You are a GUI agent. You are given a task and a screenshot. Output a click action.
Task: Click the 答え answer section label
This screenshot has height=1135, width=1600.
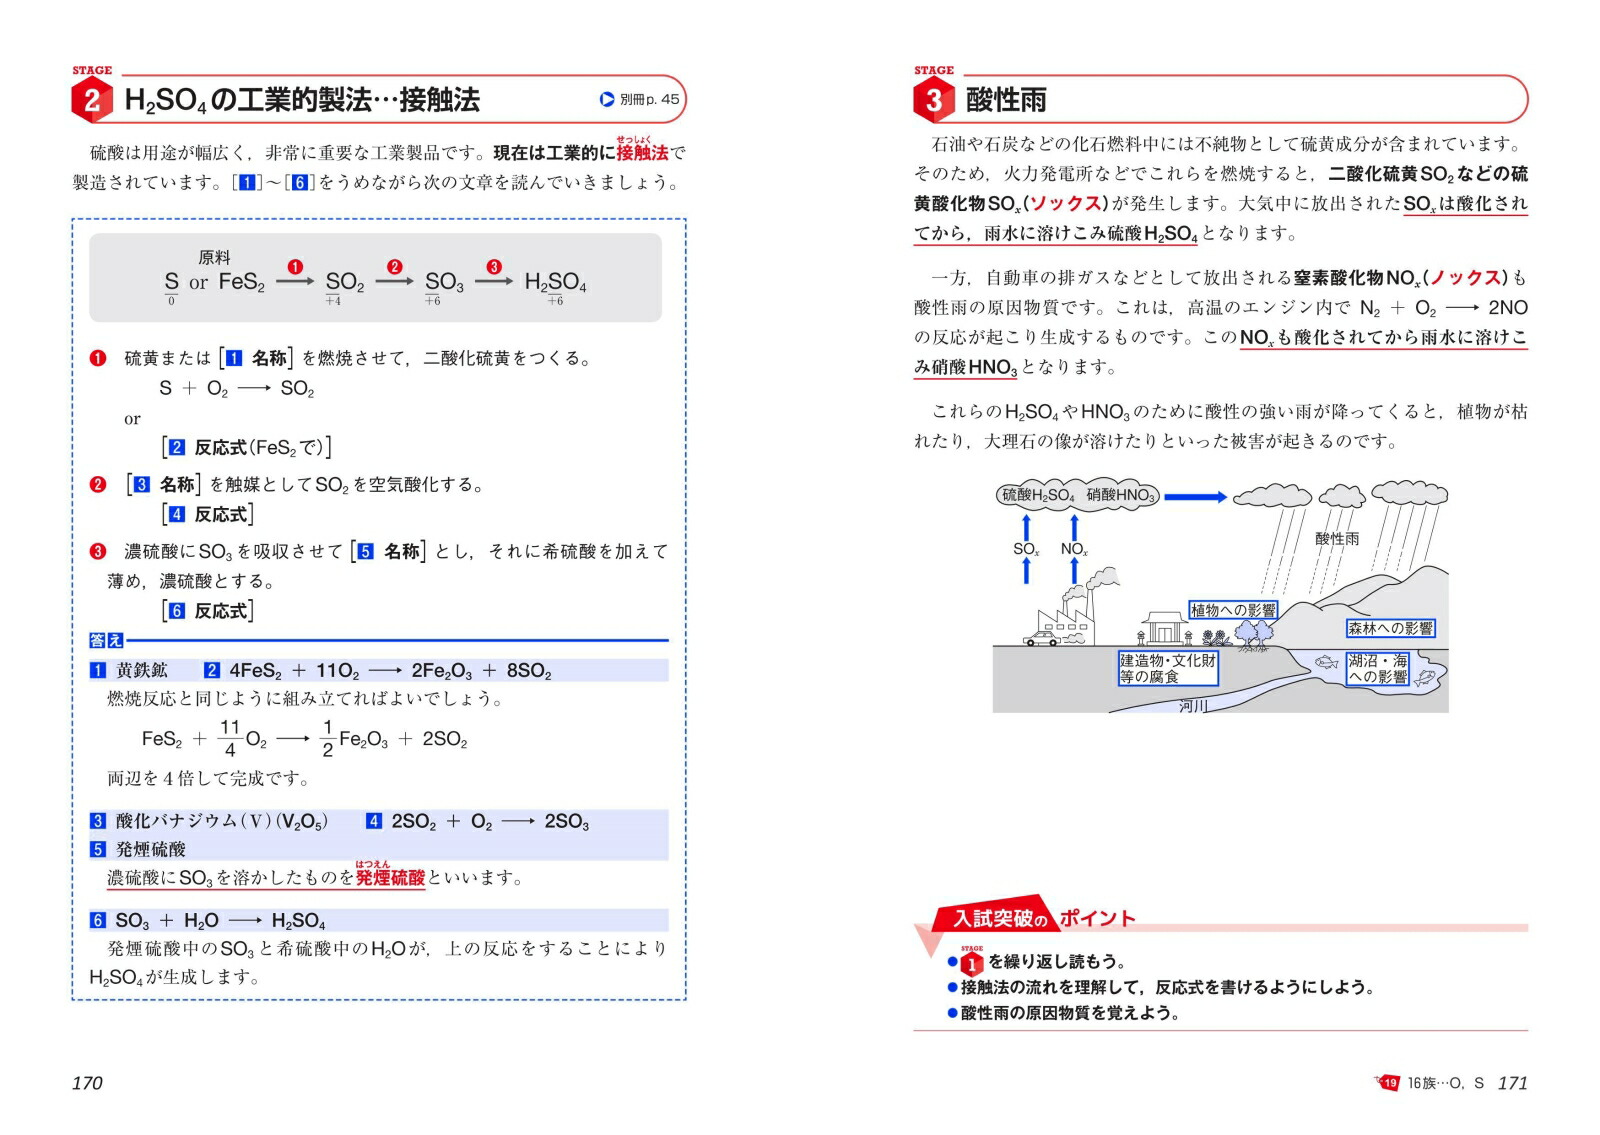(106, 640)
